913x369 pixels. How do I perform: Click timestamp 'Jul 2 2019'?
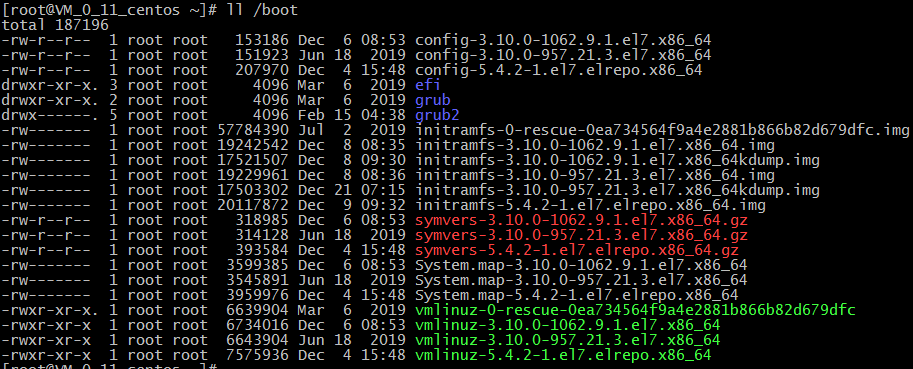(x=352, y=130)
